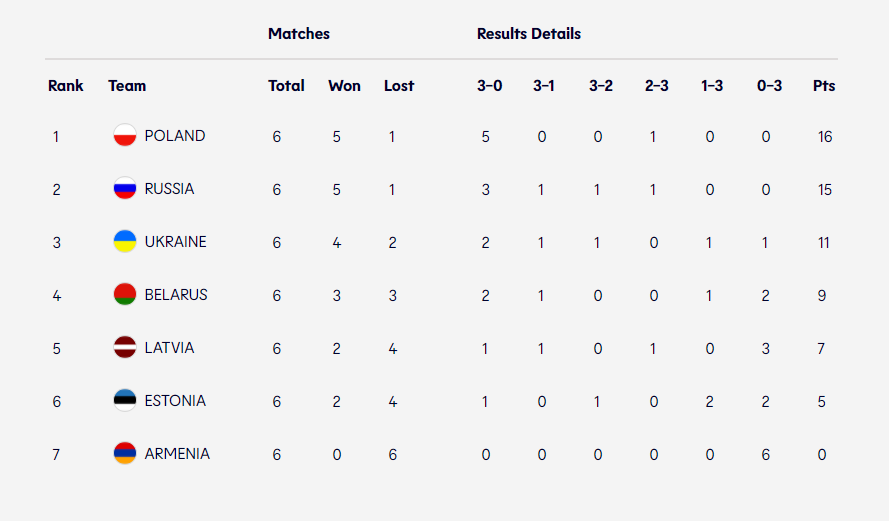Click Poland's 16 points value

[824, 137]
